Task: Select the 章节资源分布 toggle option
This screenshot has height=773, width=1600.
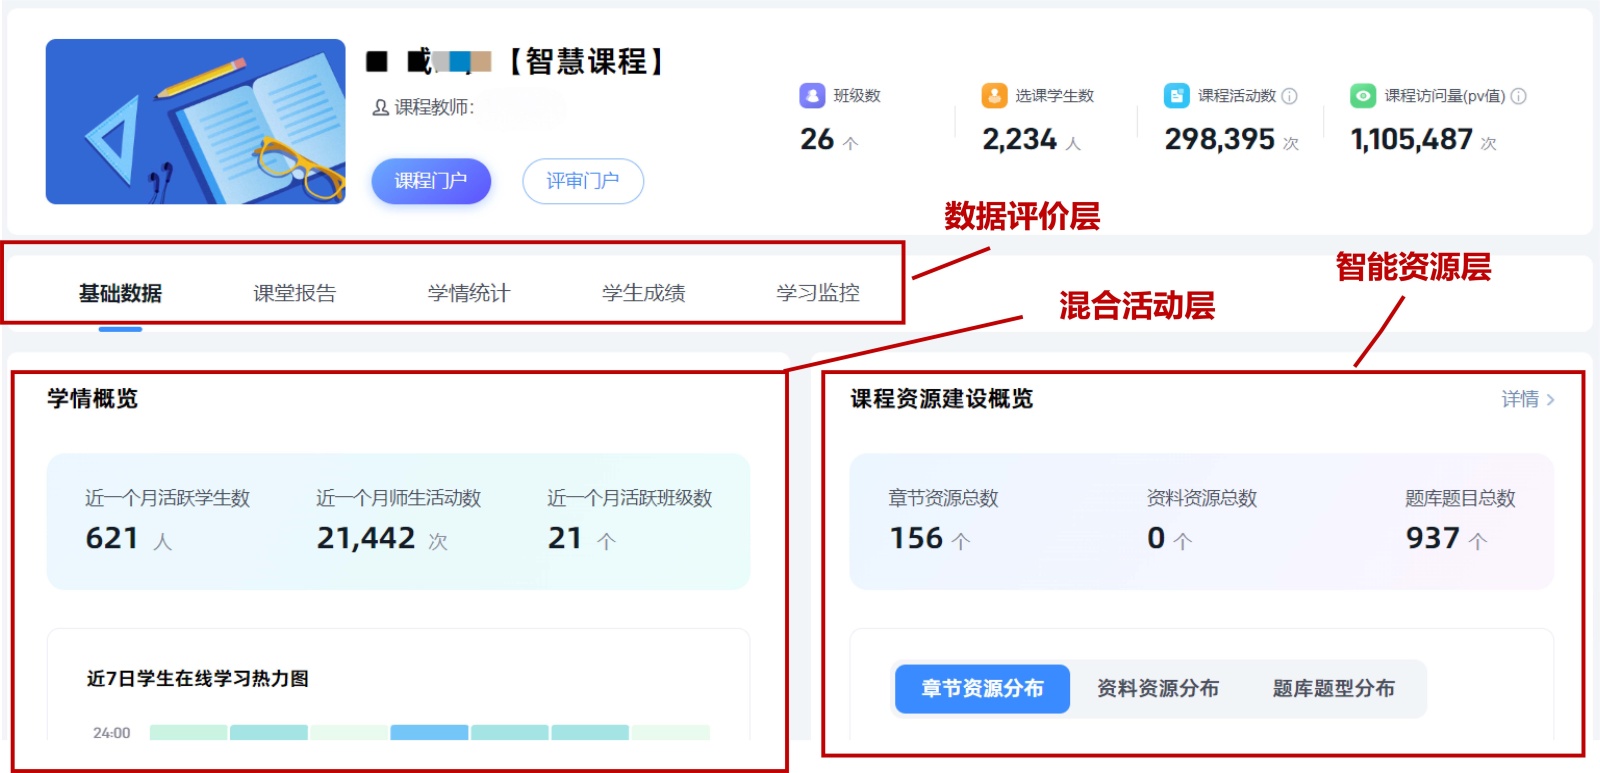Action: click(x=982, y=689)
